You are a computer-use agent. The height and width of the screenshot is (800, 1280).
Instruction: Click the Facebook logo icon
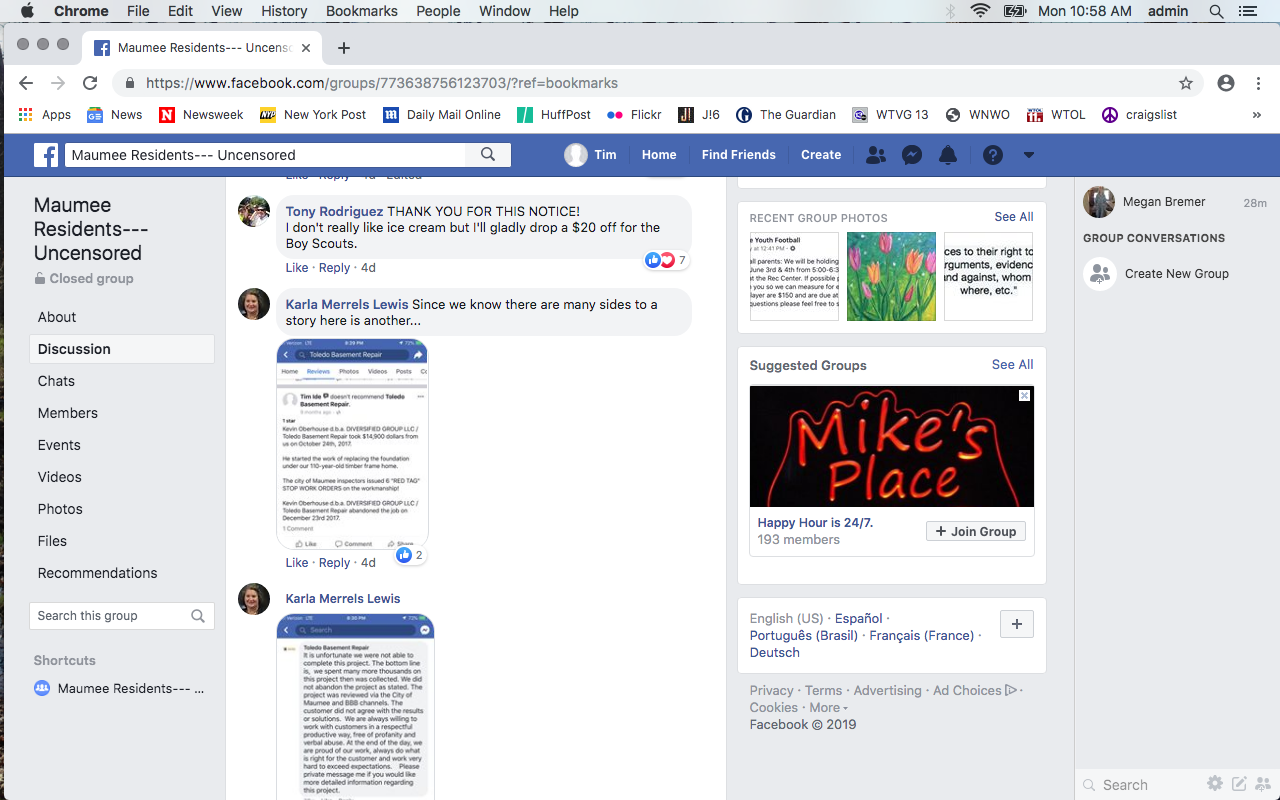point(46,155)
